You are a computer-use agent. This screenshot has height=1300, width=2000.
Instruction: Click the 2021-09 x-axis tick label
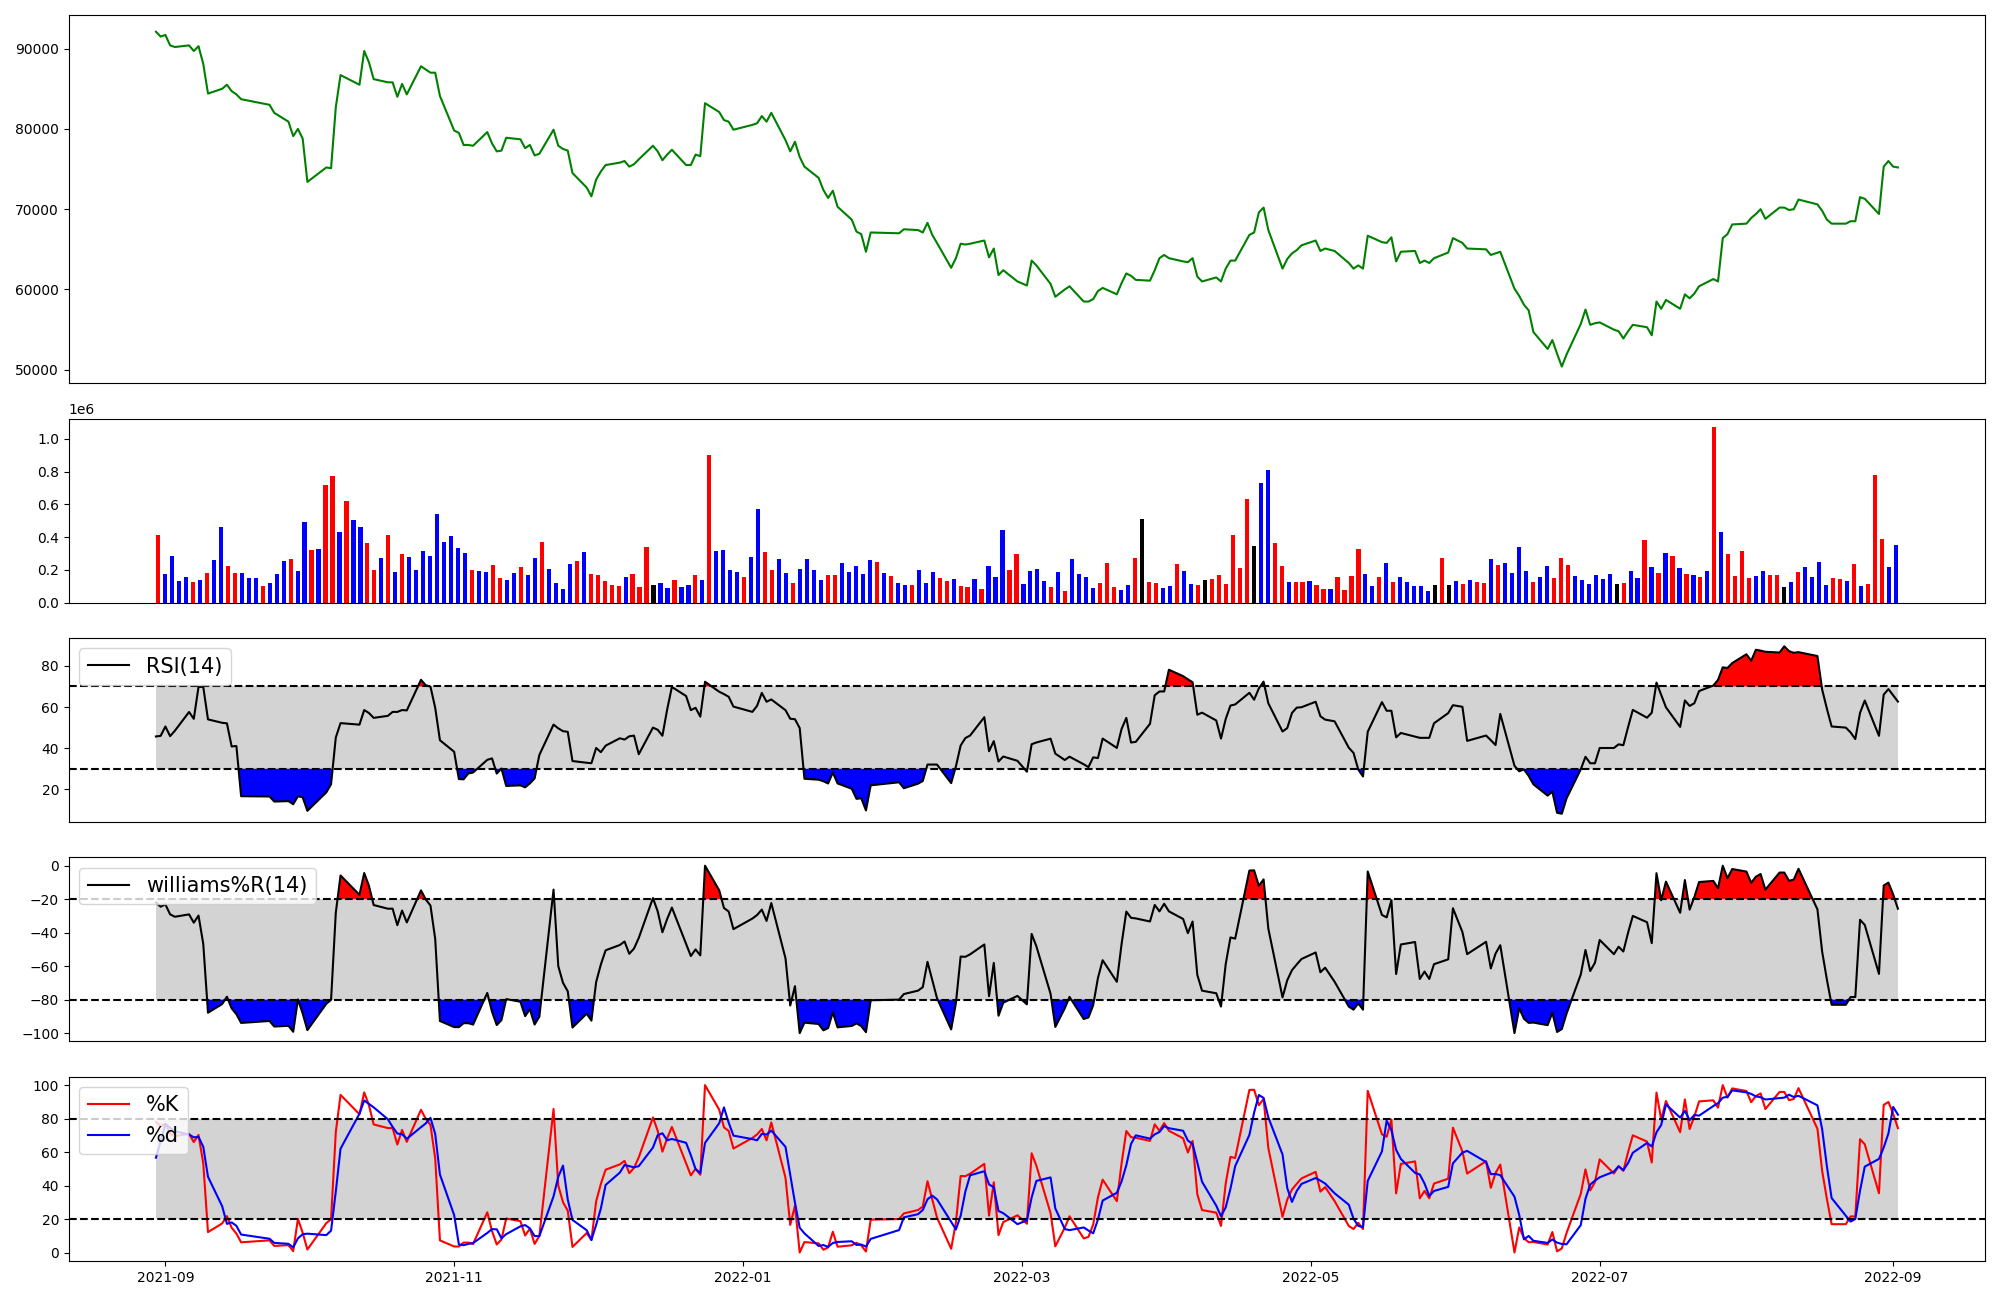165,1277
